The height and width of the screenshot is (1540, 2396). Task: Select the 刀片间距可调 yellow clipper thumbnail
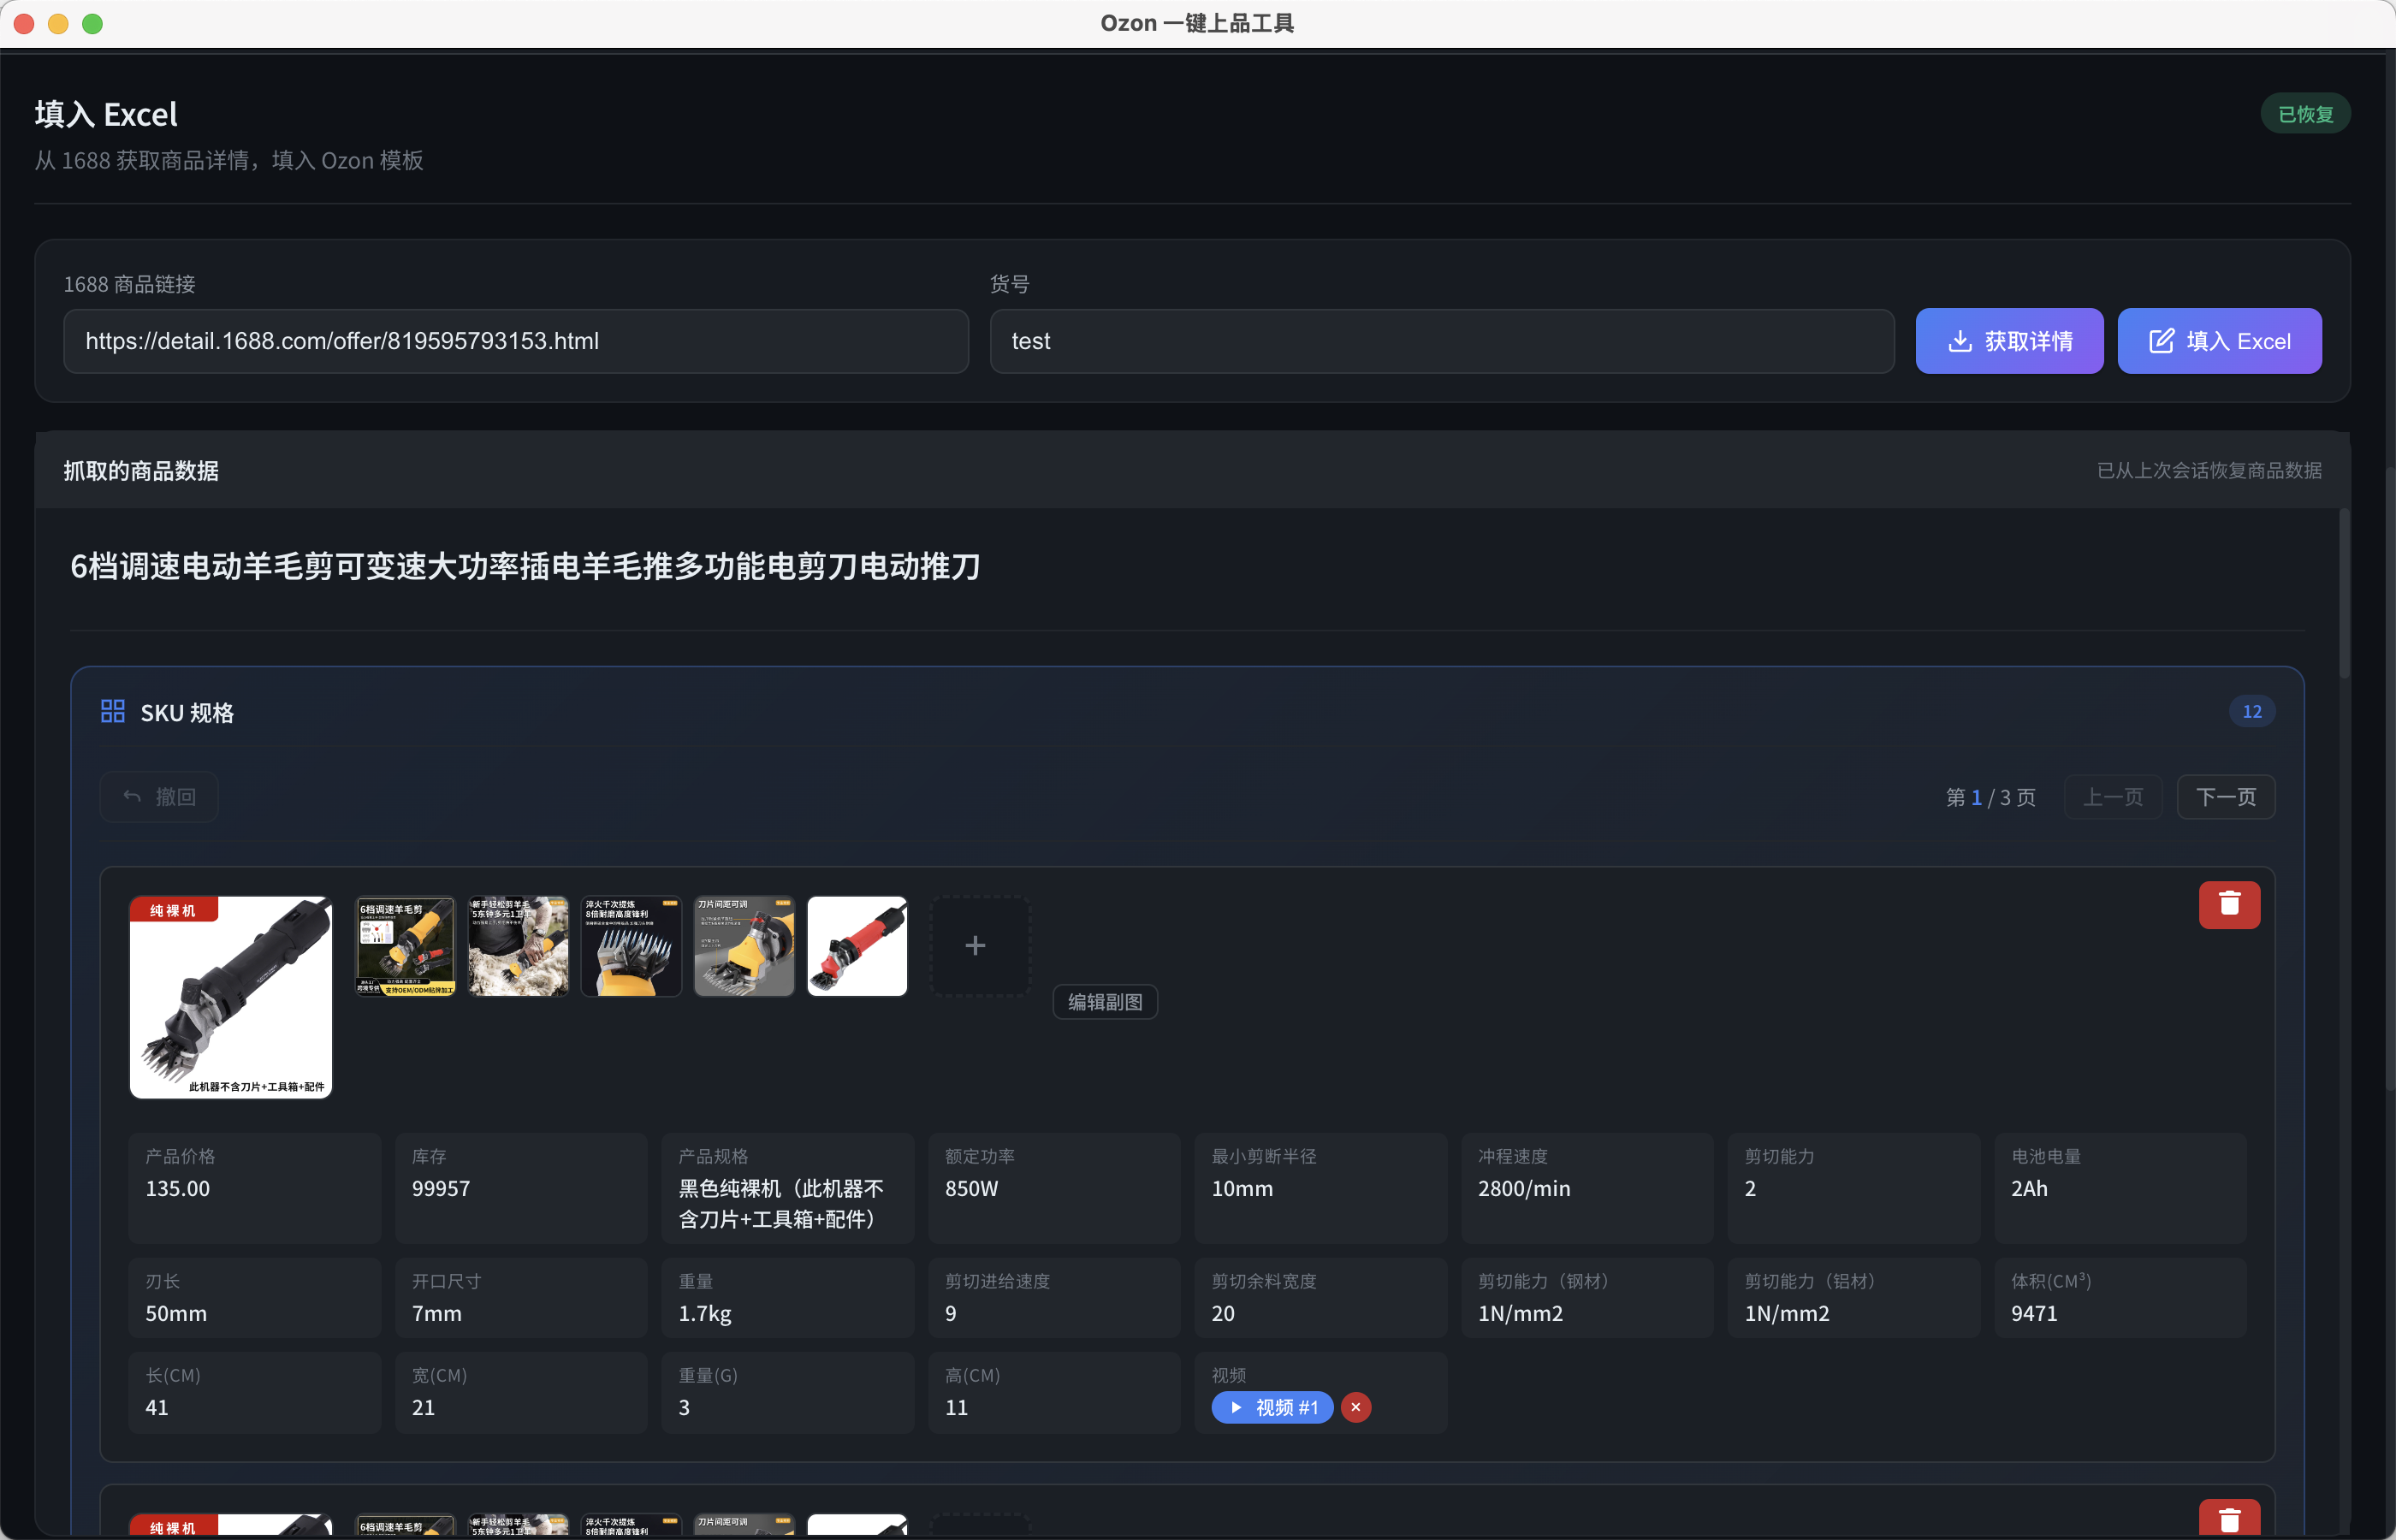coord(744,946)
